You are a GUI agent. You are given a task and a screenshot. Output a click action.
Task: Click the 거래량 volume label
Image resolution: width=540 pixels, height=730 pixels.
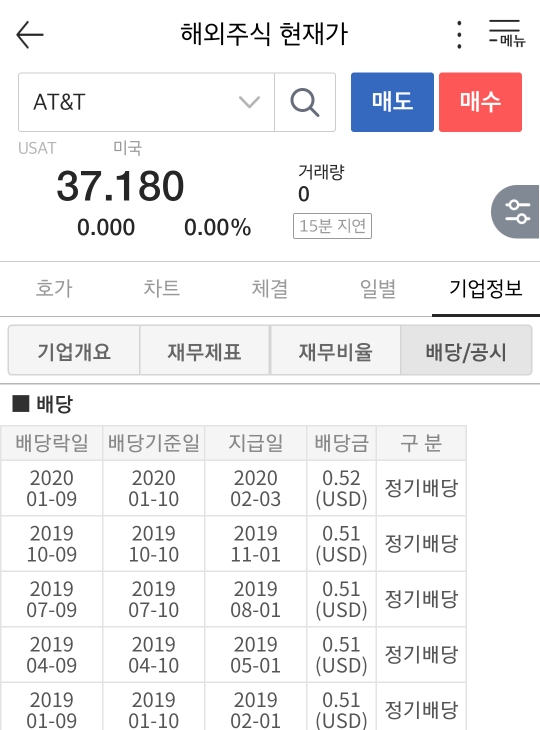[x=321, y=172]
